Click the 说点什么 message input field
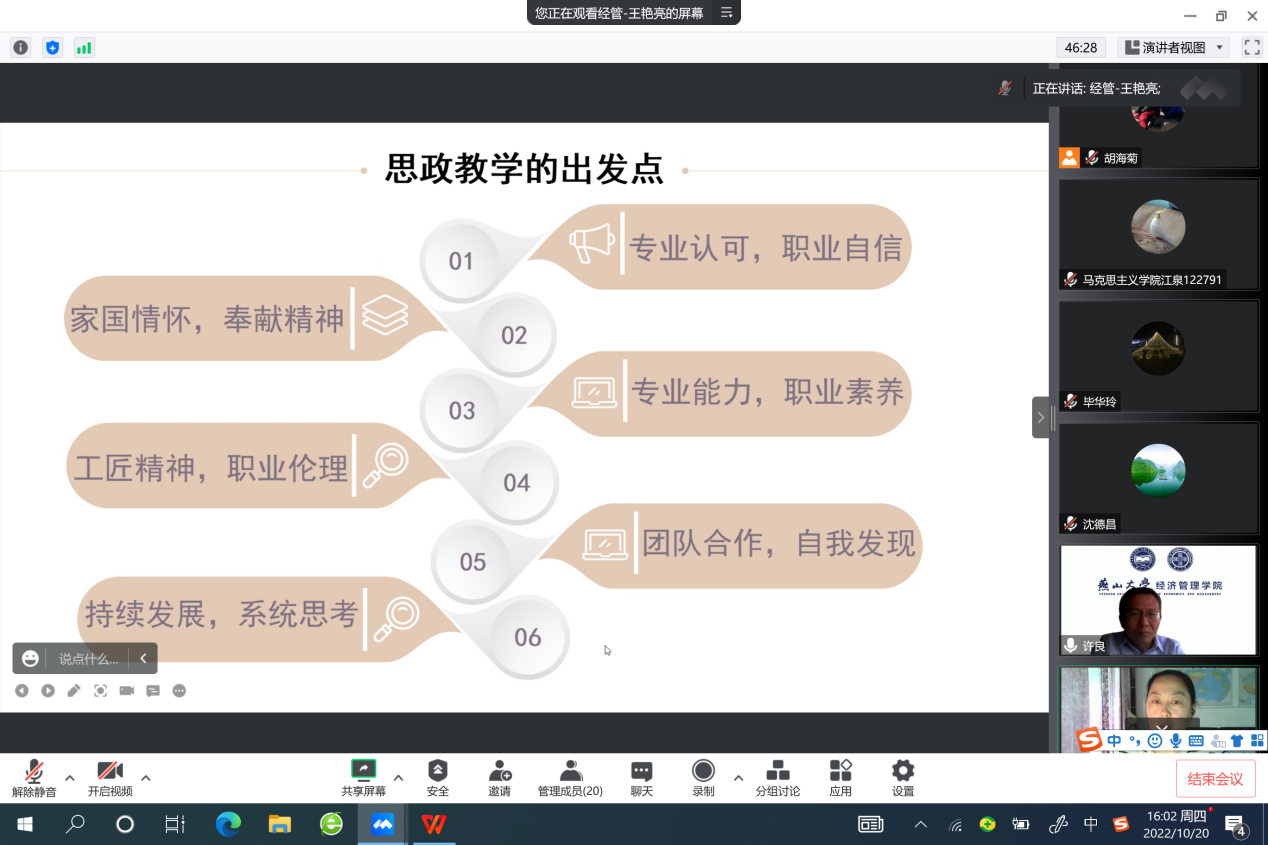The height and width of the screenshot is (845, 1268). [88, 658]
